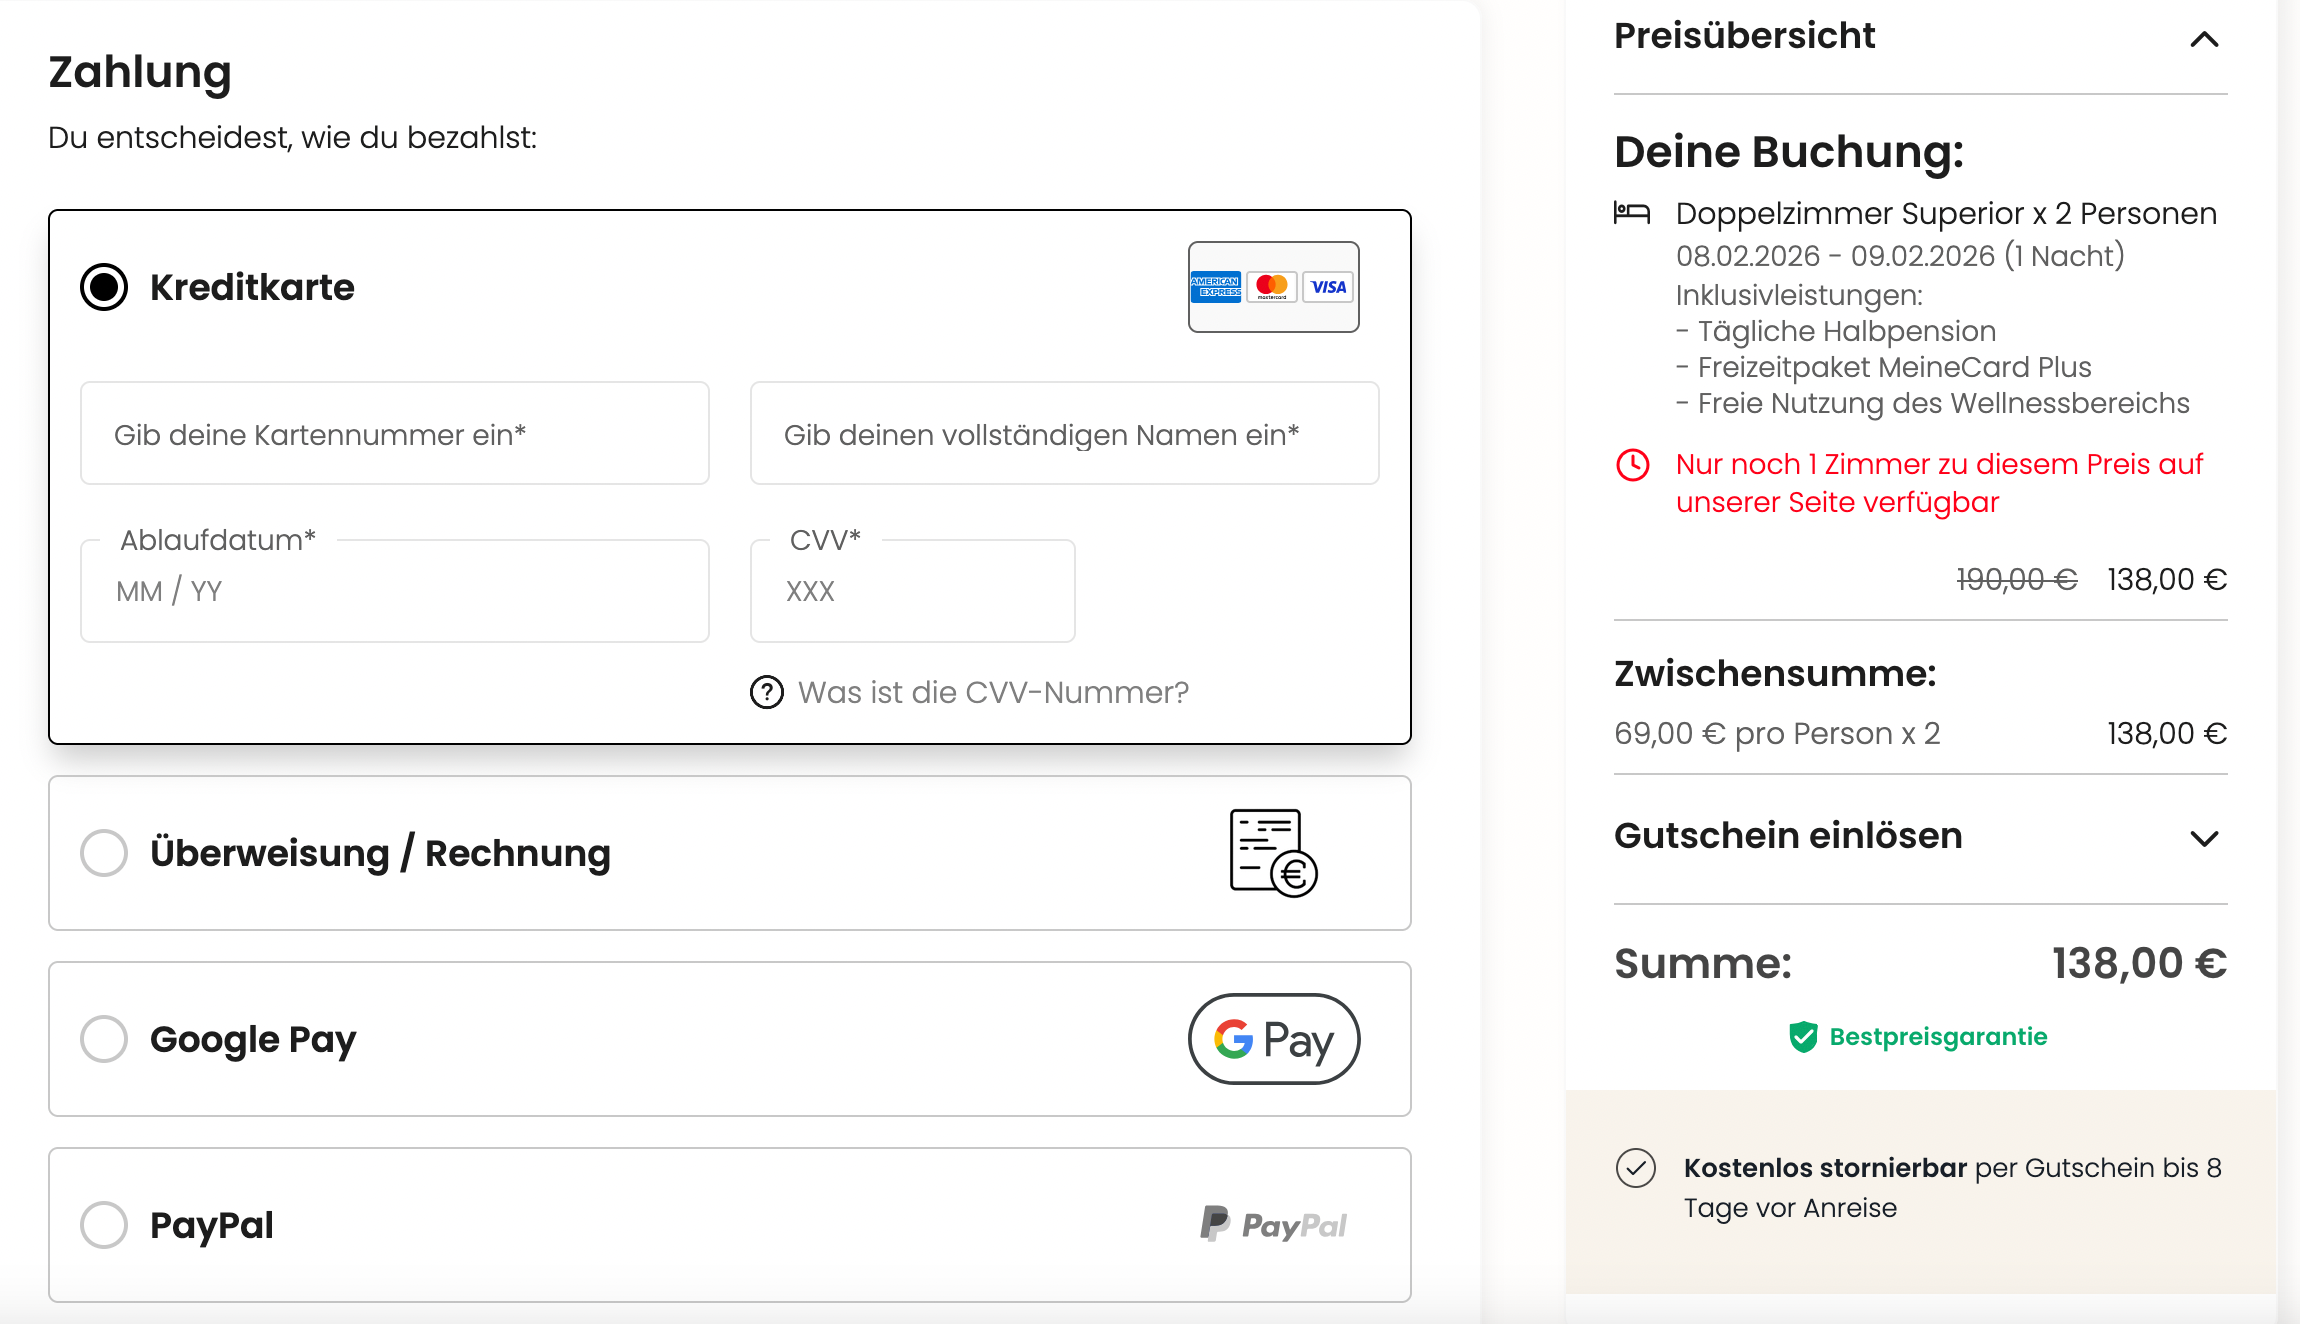Select PayPal as payment method

click(104, 1225)
